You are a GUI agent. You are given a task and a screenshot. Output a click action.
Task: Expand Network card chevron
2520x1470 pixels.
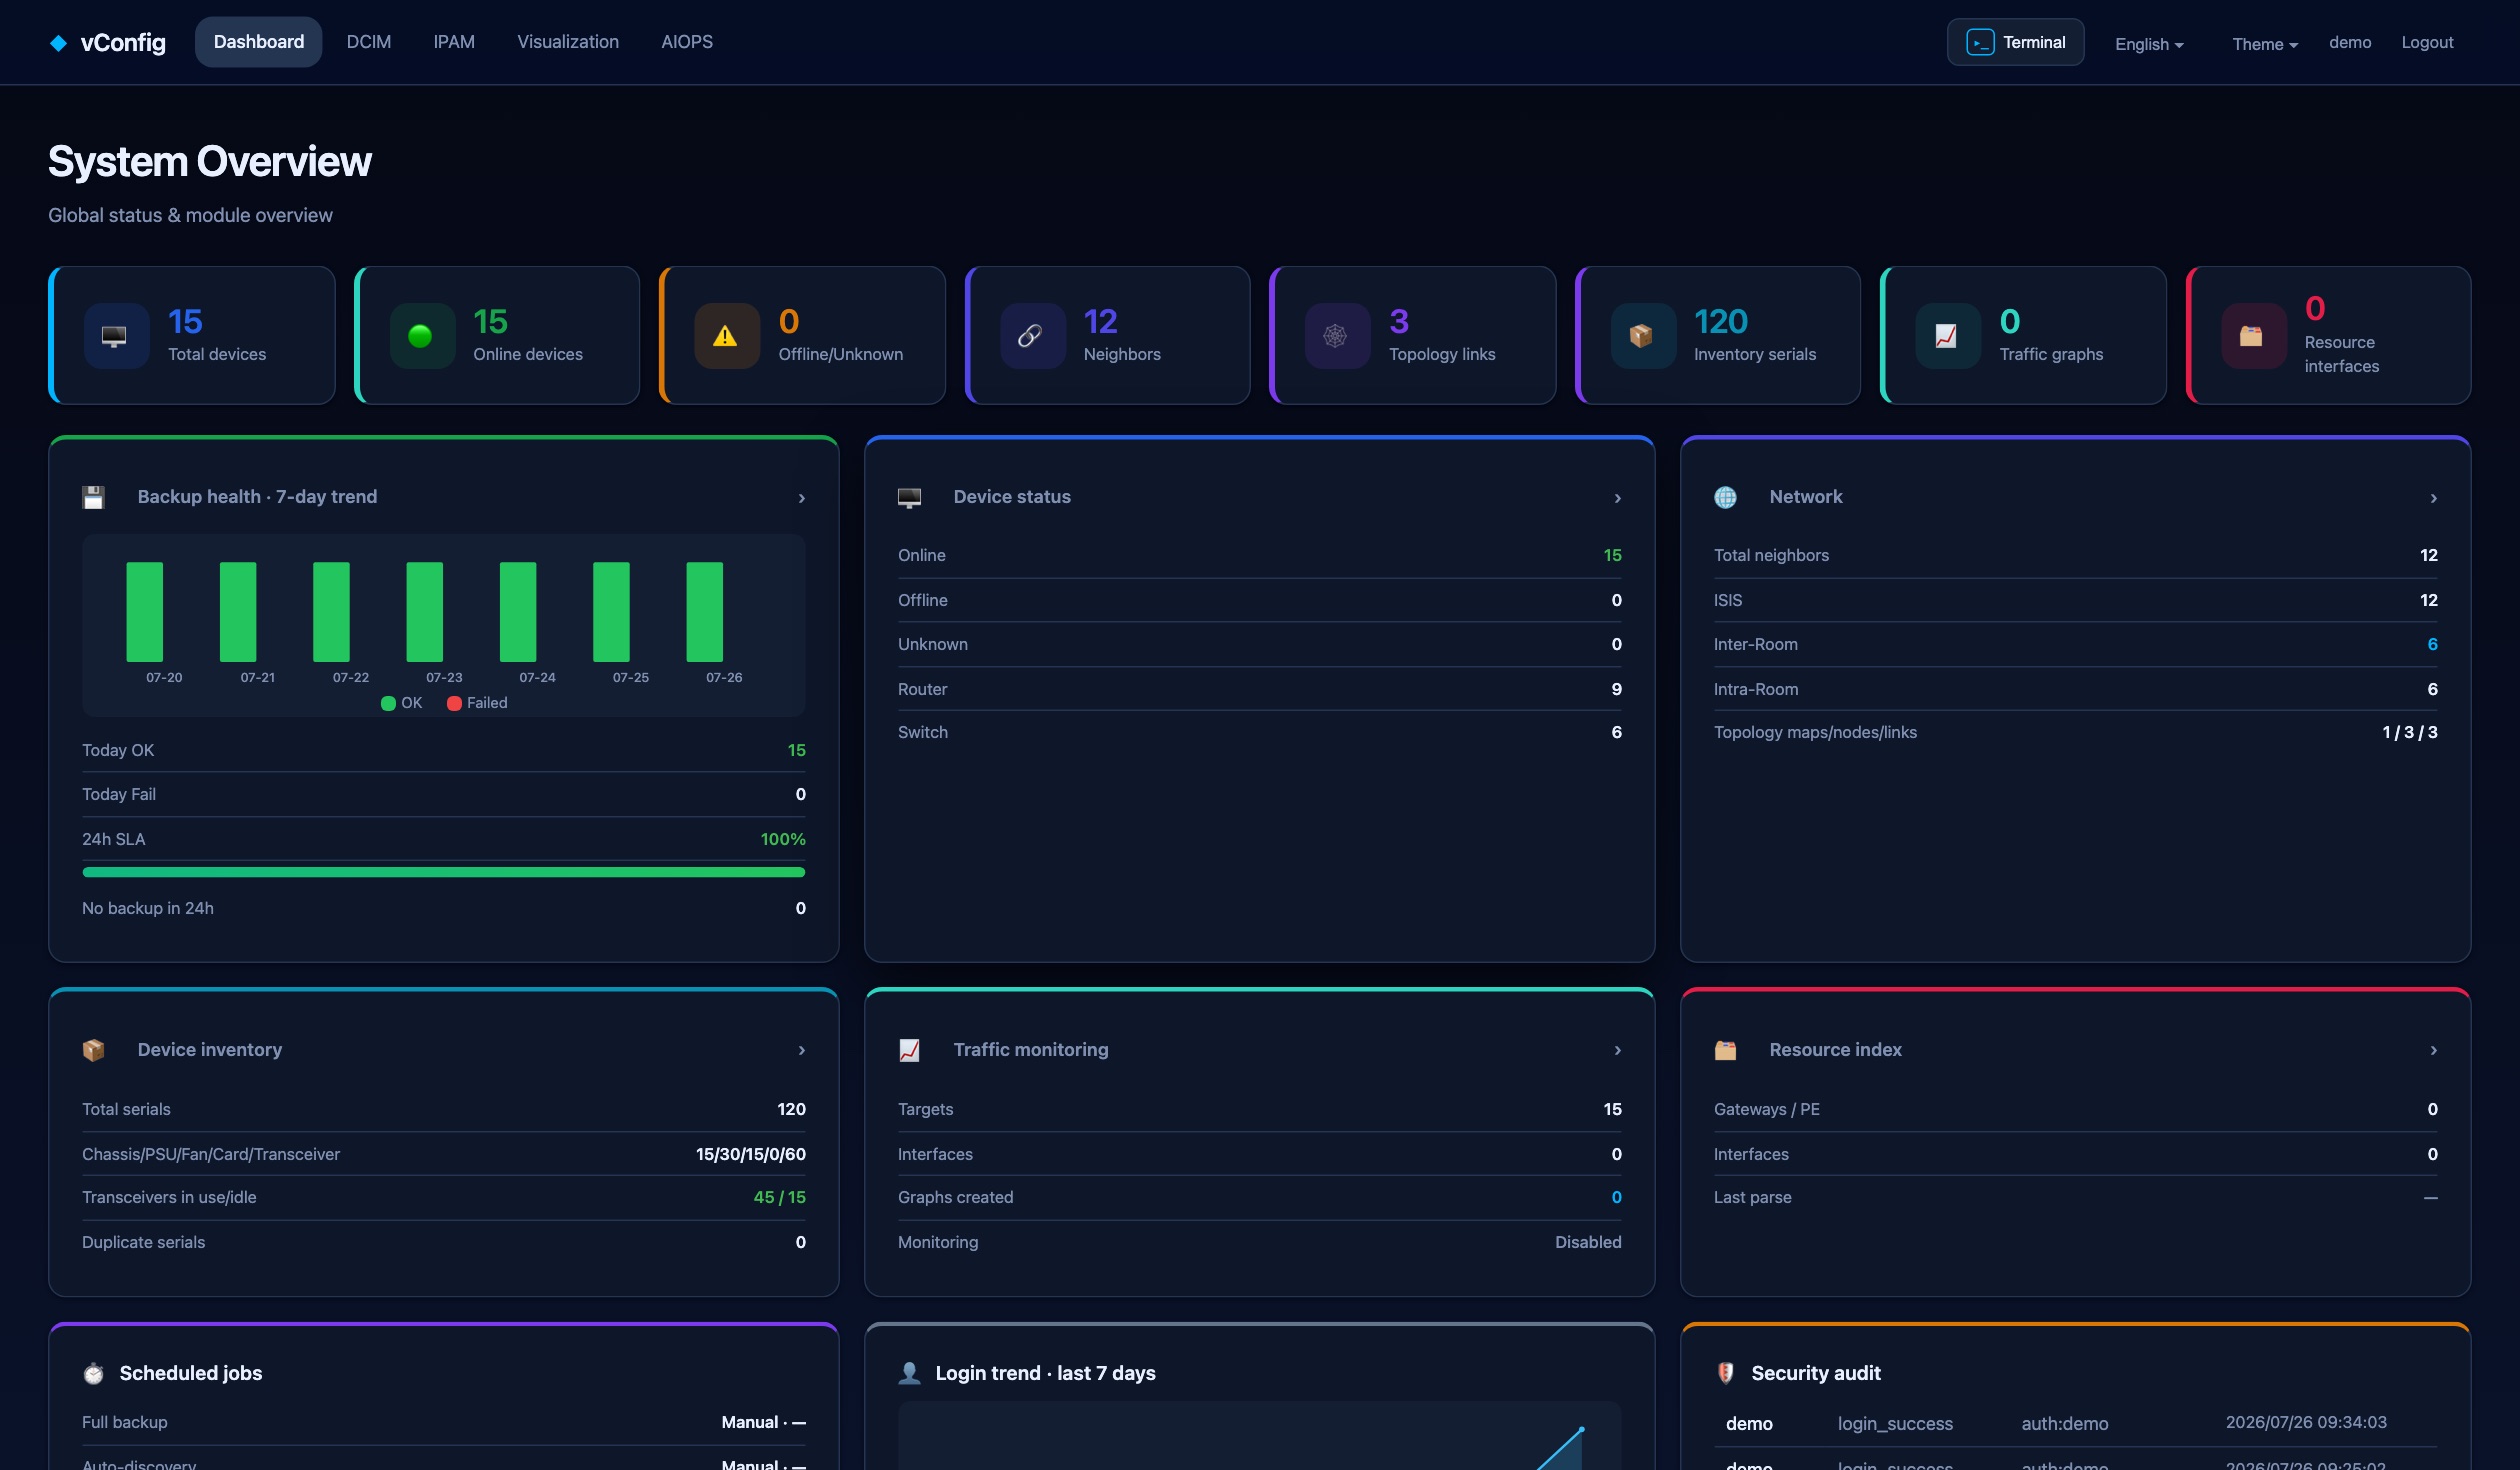pos(2434,498)
